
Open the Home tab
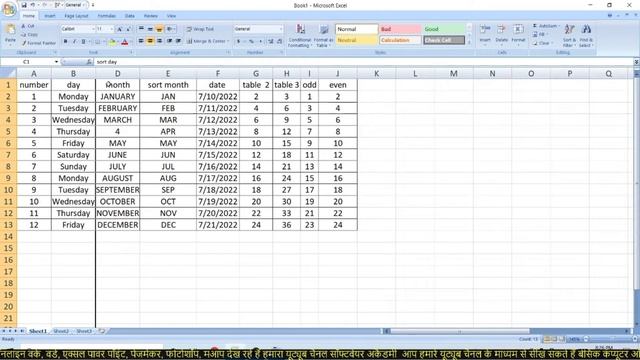tap(29, 16)
